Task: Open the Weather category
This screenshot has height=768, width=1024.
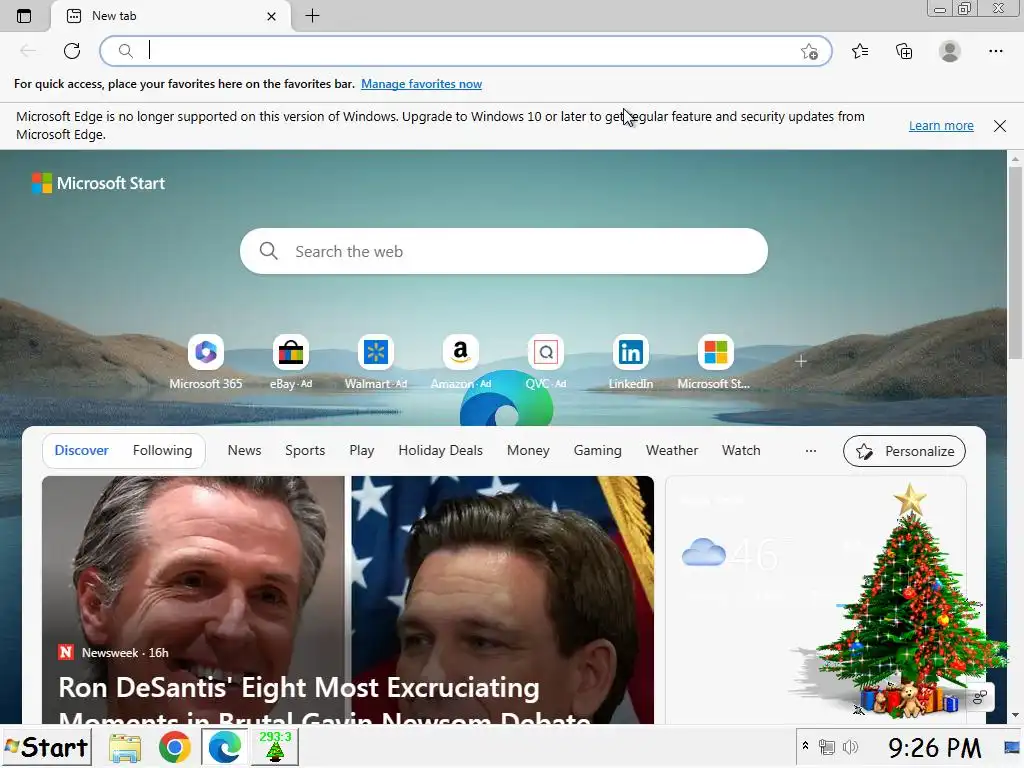Action: [672, 451]
